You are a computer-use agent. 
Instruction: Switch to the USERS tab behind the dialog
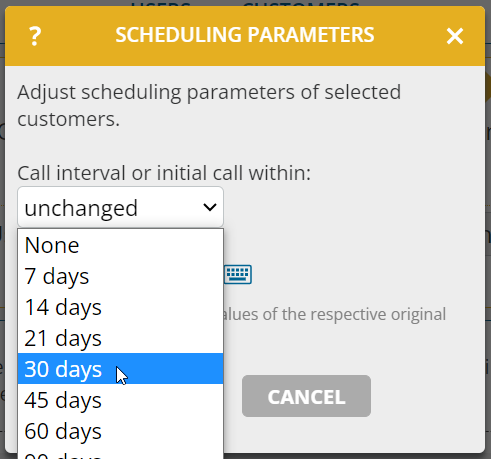[161, 3]
